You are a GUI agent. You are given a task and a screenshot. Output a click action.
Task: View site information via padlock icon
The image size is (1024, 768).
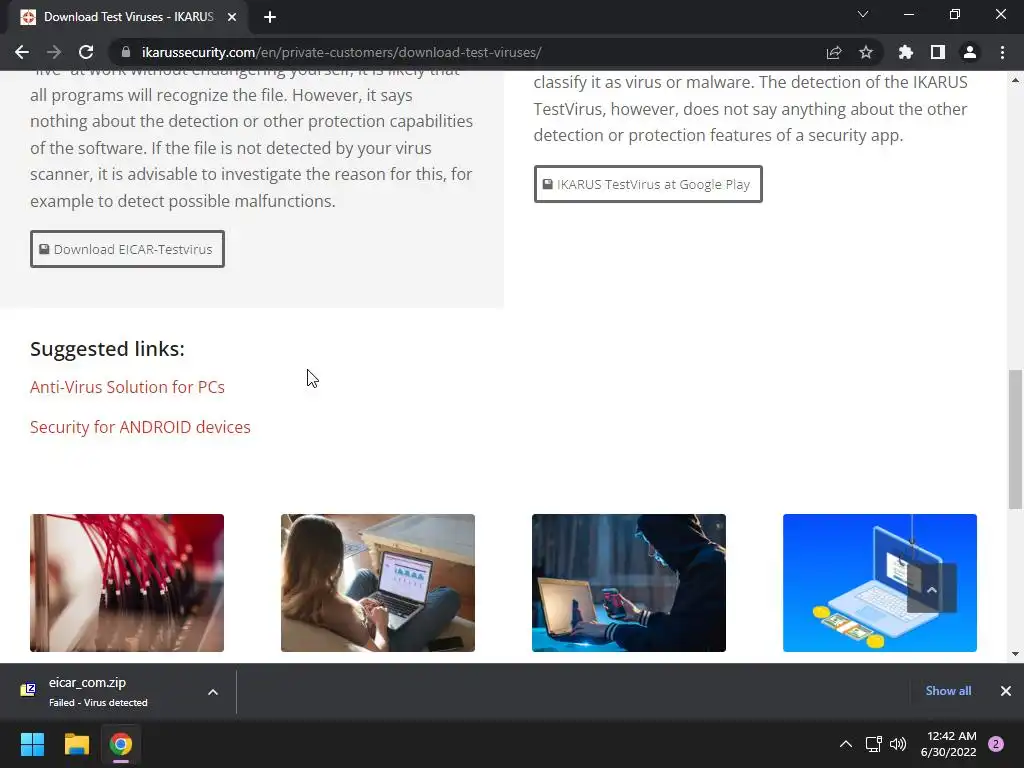click(x=126, y=52)
